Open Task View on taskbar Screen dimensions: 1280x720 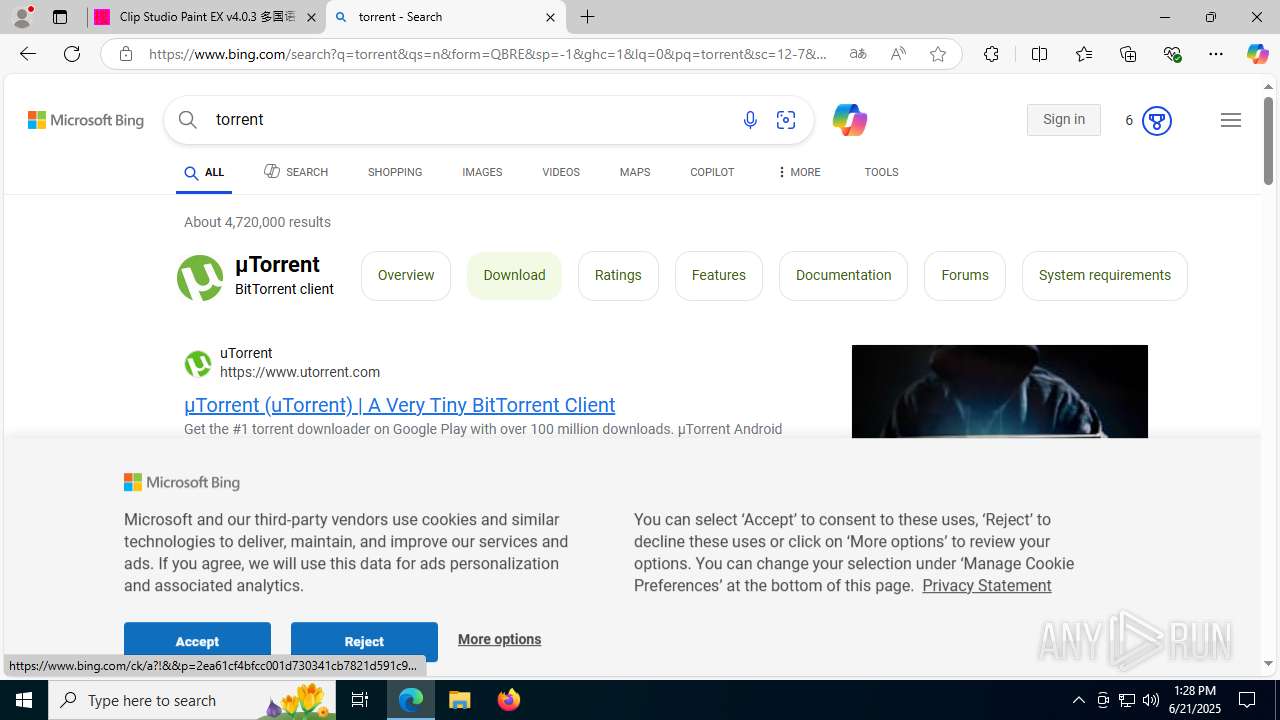point(360,700)
